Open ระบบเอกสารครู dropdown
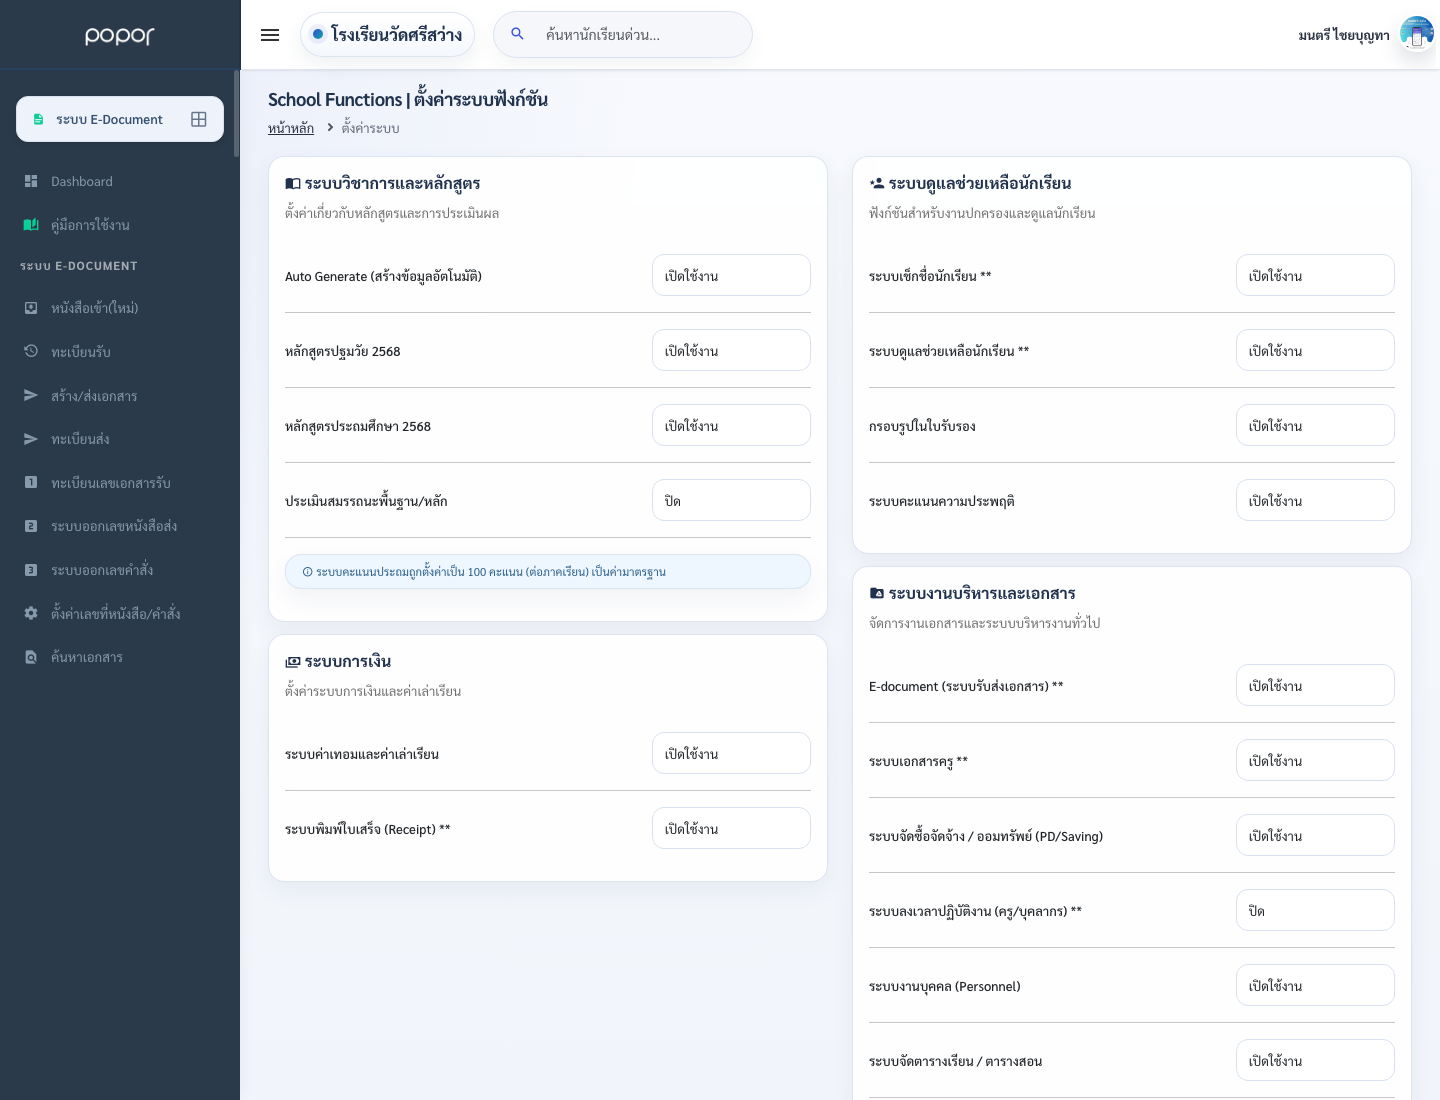Screen dimensions: 1440x1100 tap(1315, 760)
